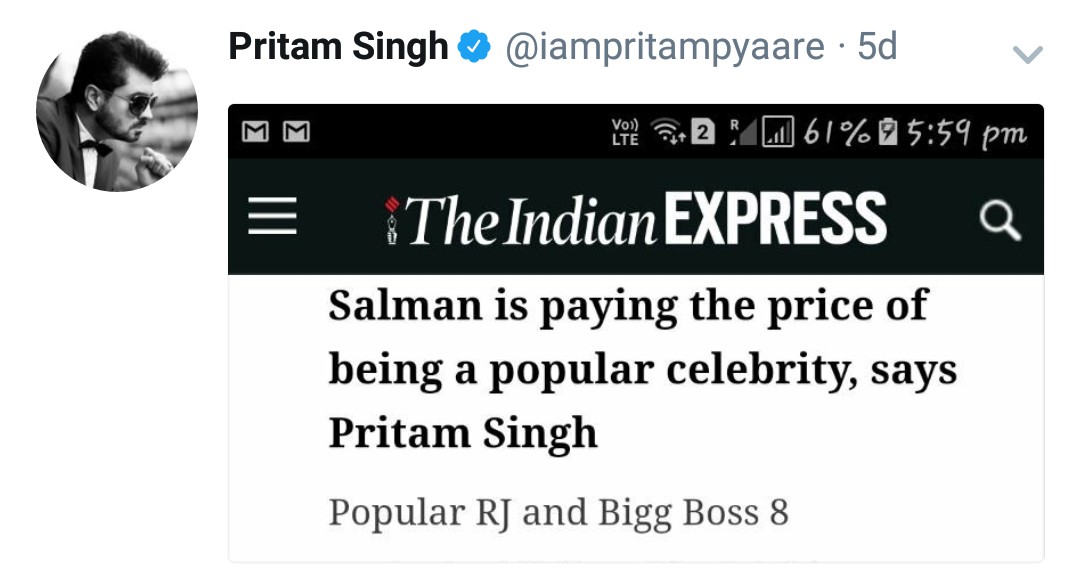Select the 5d tweet timestamp
The image size is (1080, 568).
(877, 46)
